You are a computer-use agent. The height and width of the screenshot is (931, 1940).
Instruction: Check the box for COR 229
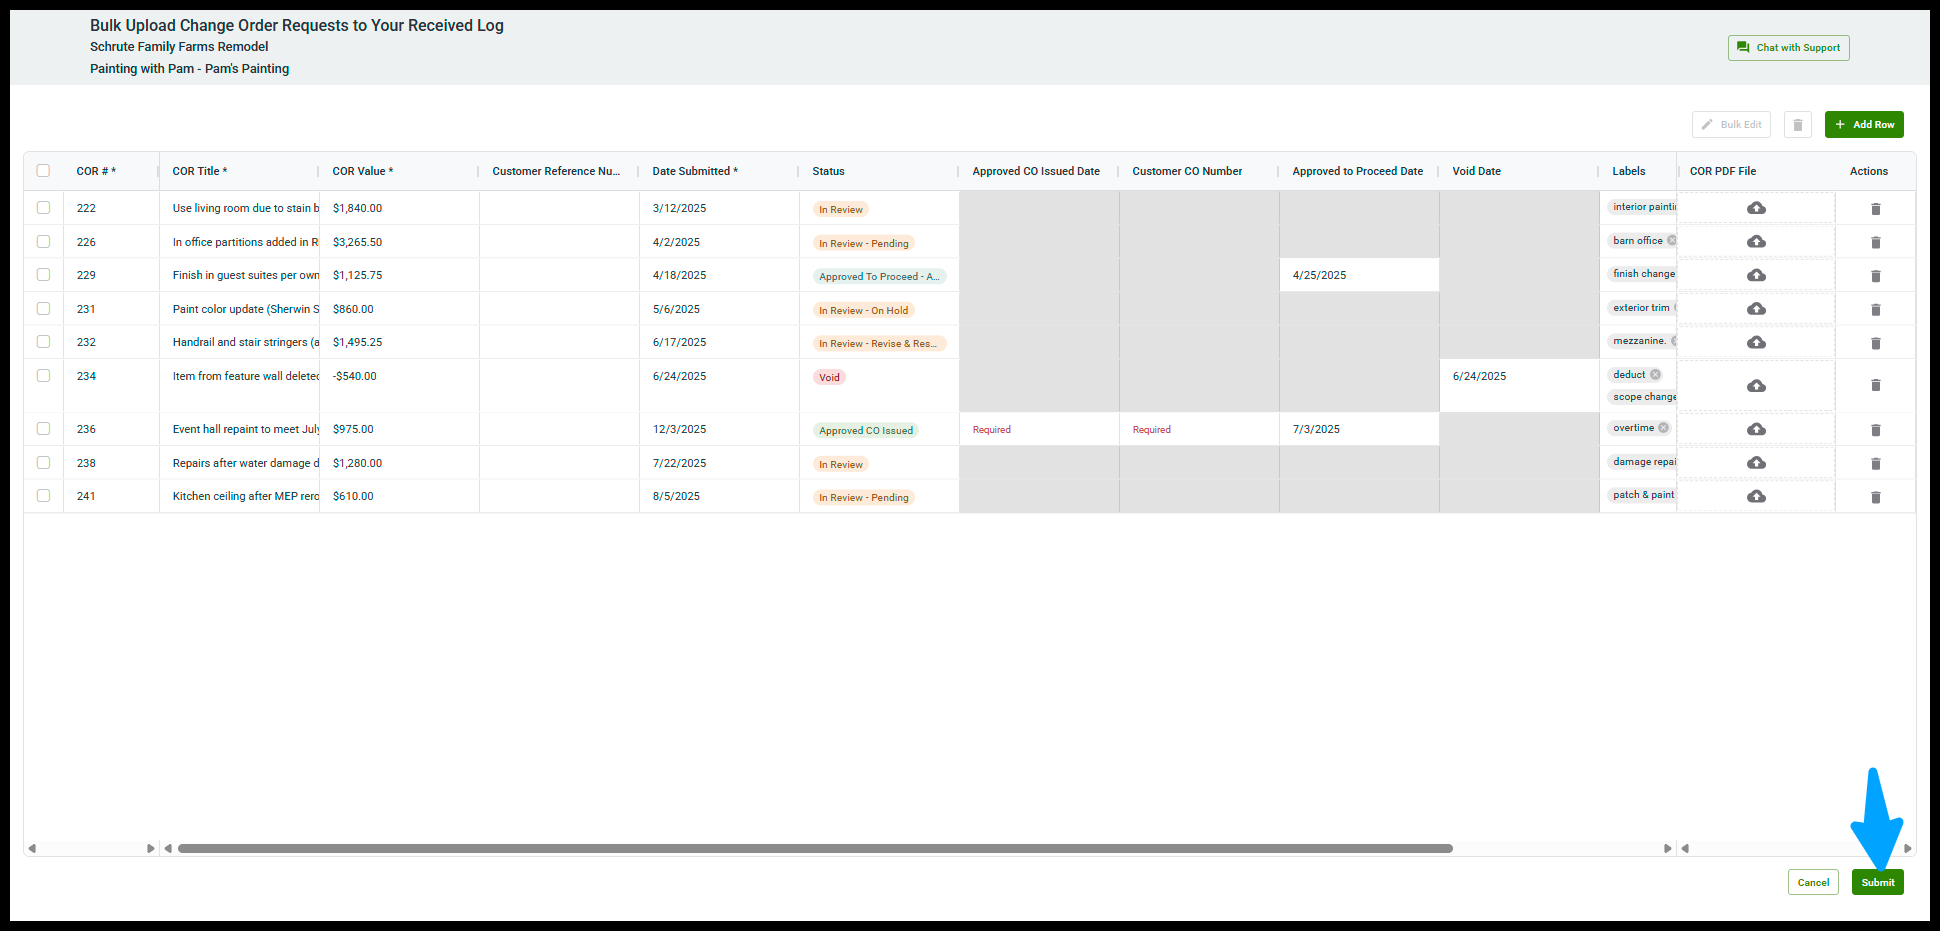point(43,275)
